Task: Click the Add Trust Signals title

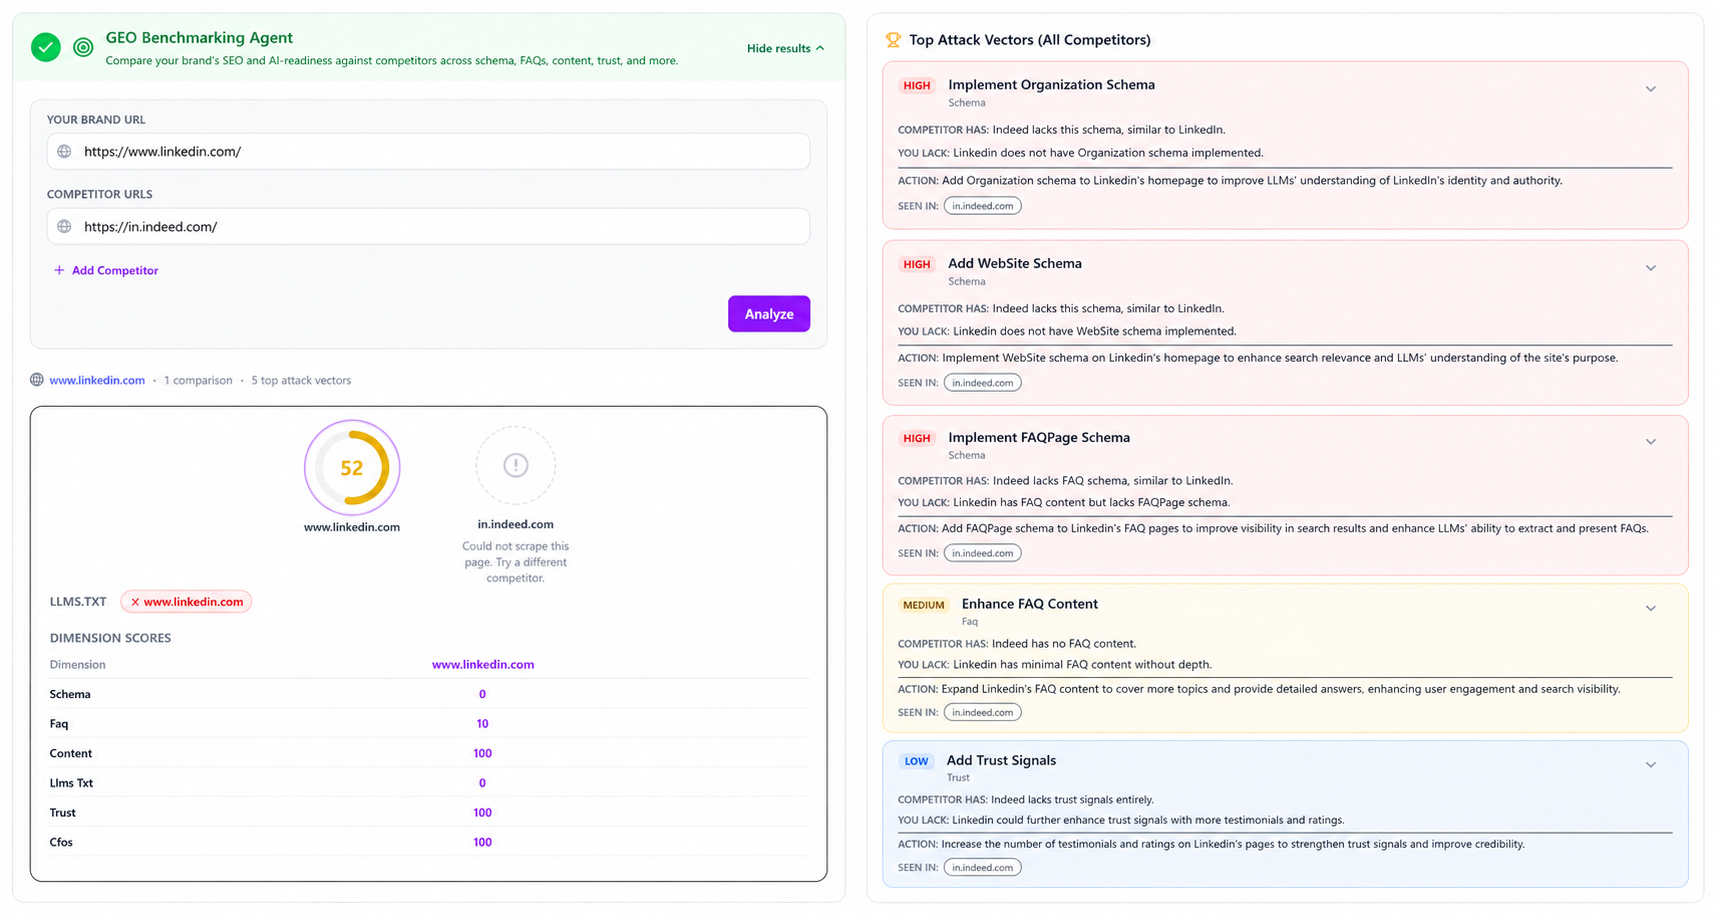Action: coord(1001,761)
